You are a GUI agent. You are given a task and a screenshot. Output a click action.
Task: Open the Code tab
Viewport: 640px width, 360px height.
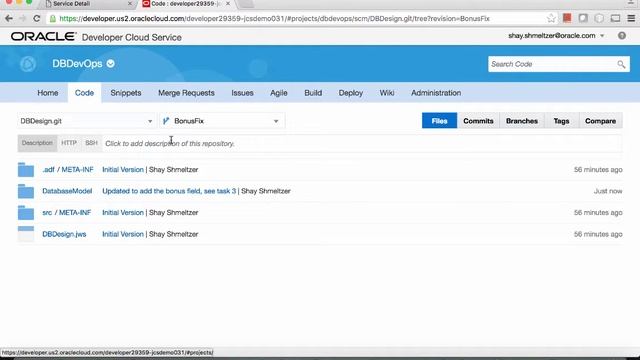click(84, 93)
